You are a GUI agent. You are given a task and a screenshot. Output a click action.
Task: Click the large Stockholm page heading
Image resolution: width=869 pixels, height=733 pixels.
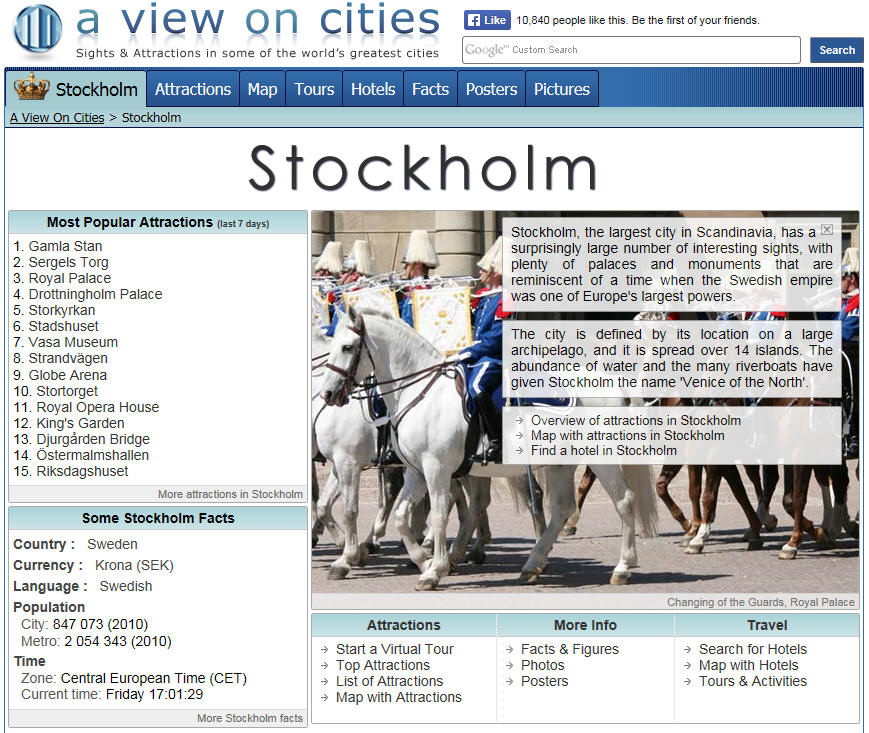422,168
